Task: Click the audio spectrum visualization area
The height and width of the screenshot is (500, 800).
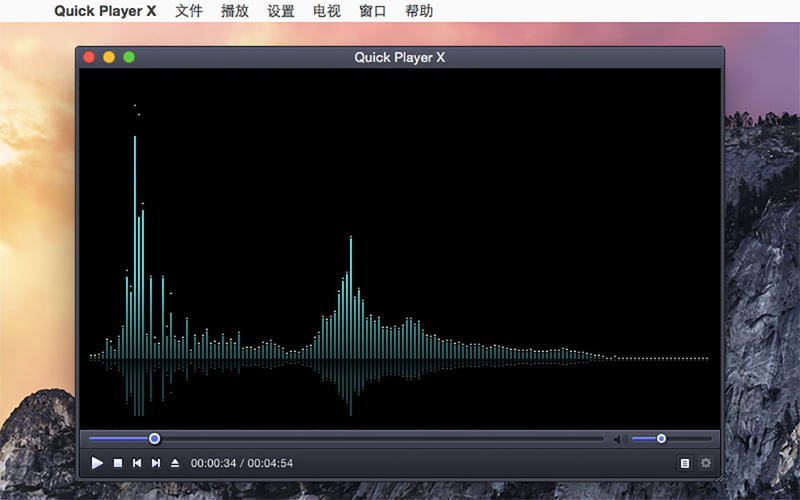Action: (400, 250)
